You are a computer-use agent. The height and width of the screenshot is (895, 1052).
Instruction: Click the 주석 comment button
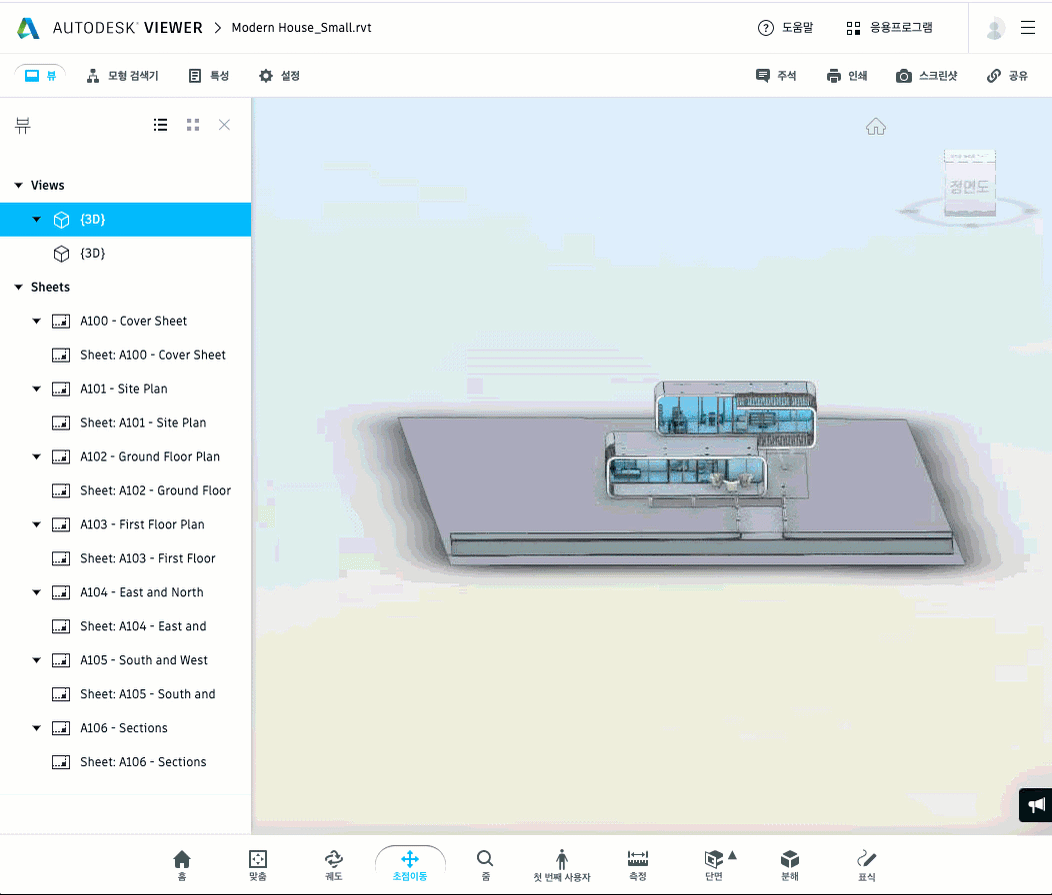coord(776,76)
